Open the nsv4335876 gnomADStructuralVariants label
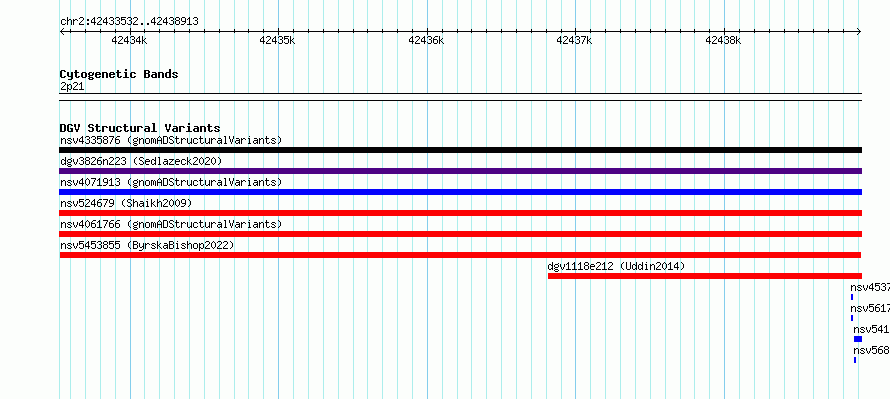The image size is (890, 399). [171, 140]
